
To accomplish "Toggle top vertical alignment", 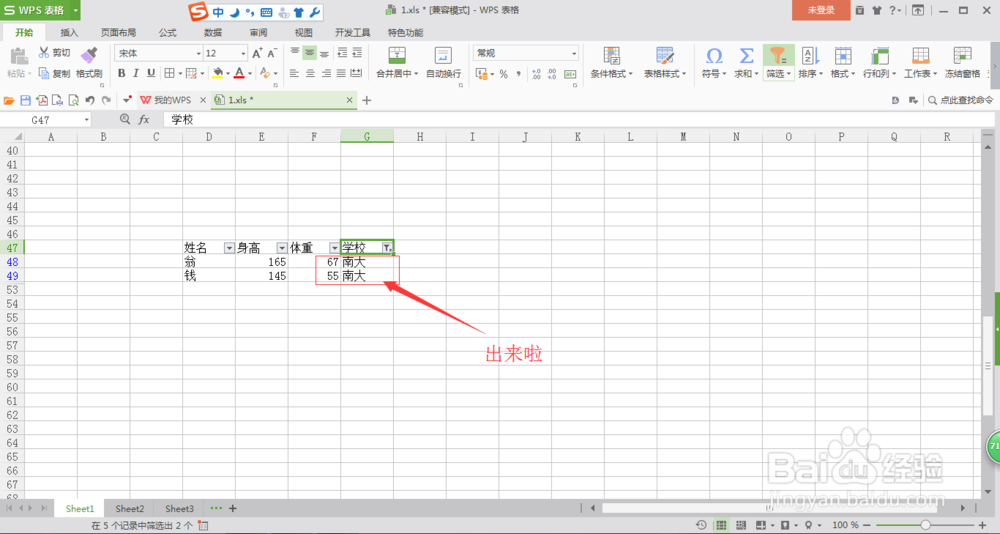I will (x=295, y=53).
